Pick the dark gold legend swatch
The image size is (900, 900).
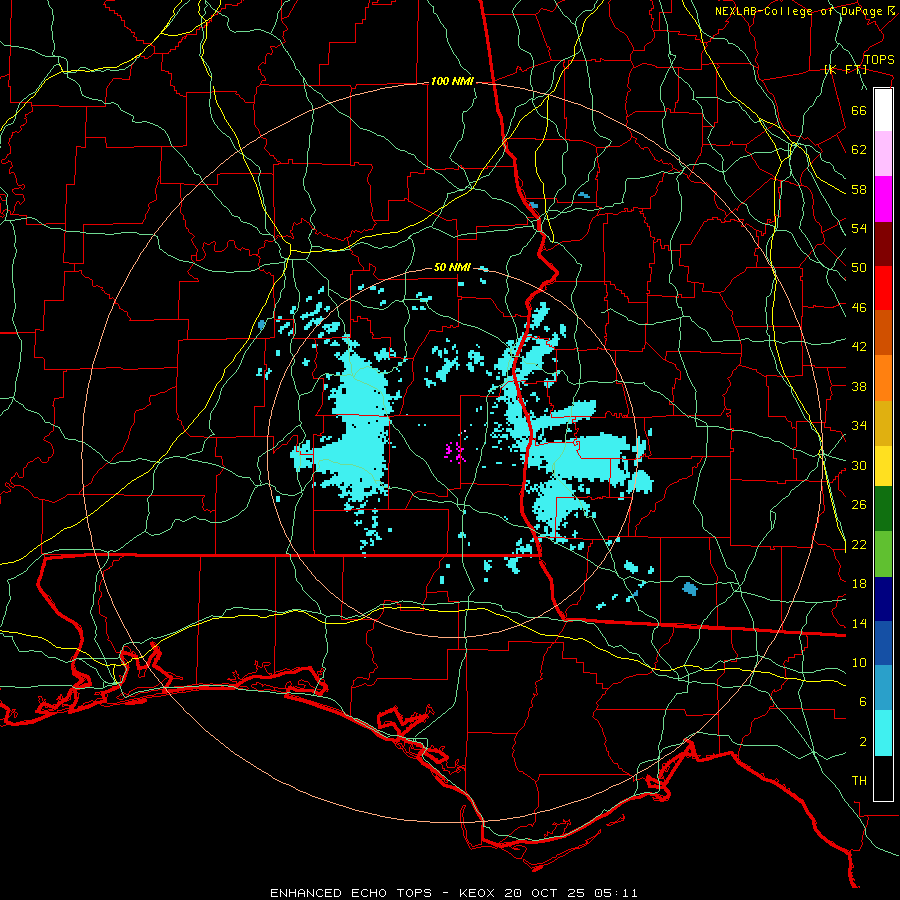click(883, 422)
